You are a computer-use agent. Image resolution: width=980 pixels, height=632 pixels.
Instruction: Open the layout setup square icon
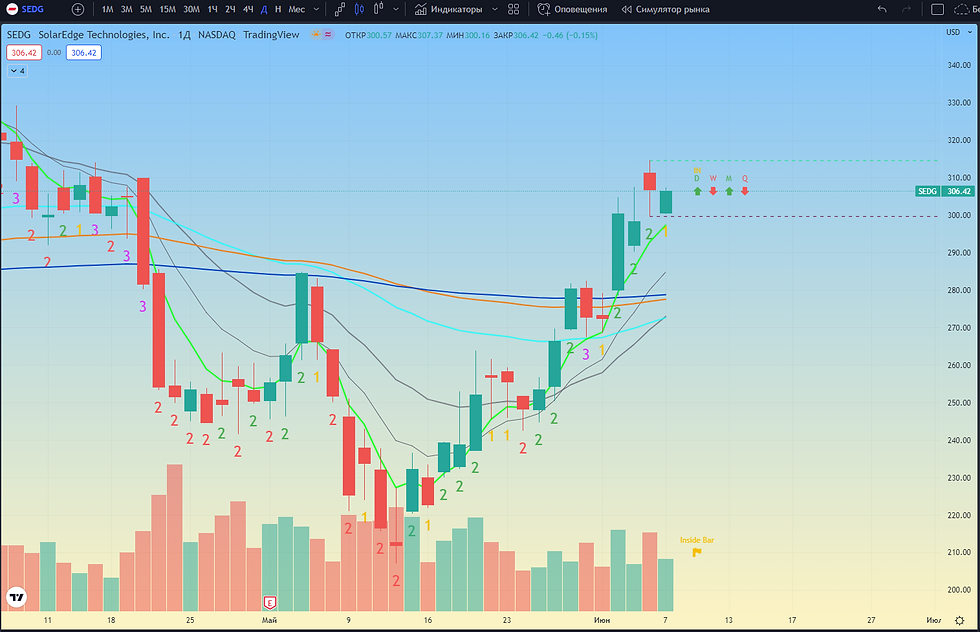(x=938, y=9)
